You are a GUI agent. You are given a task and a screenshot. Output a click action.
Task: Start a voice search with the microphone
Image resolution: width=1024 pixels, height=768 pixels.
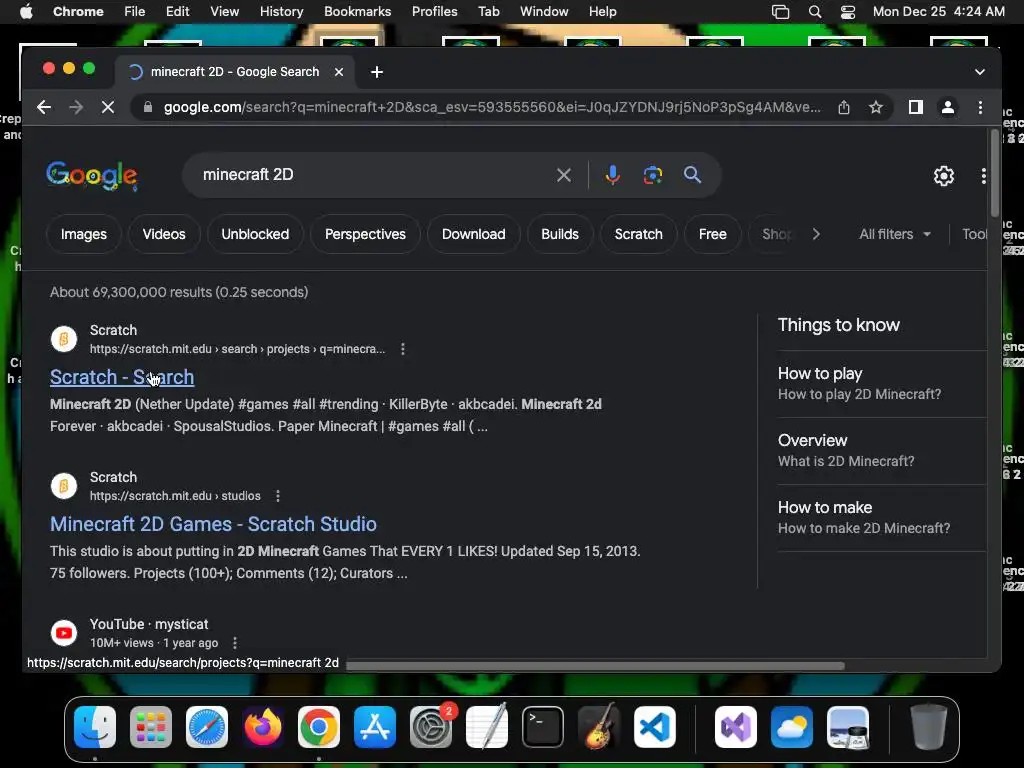point(613,175)
